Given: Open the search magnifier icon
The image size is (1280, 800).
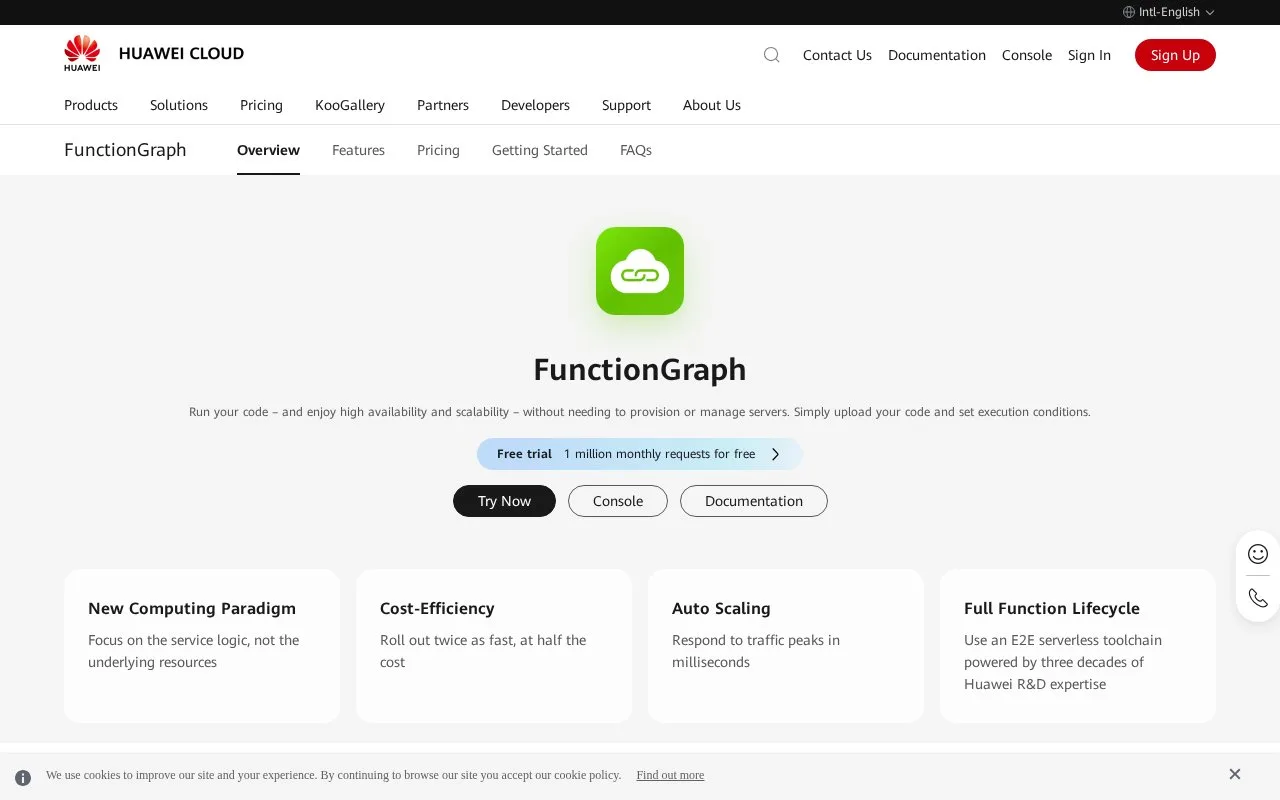Looking at the screenshot, I should 771,55.
